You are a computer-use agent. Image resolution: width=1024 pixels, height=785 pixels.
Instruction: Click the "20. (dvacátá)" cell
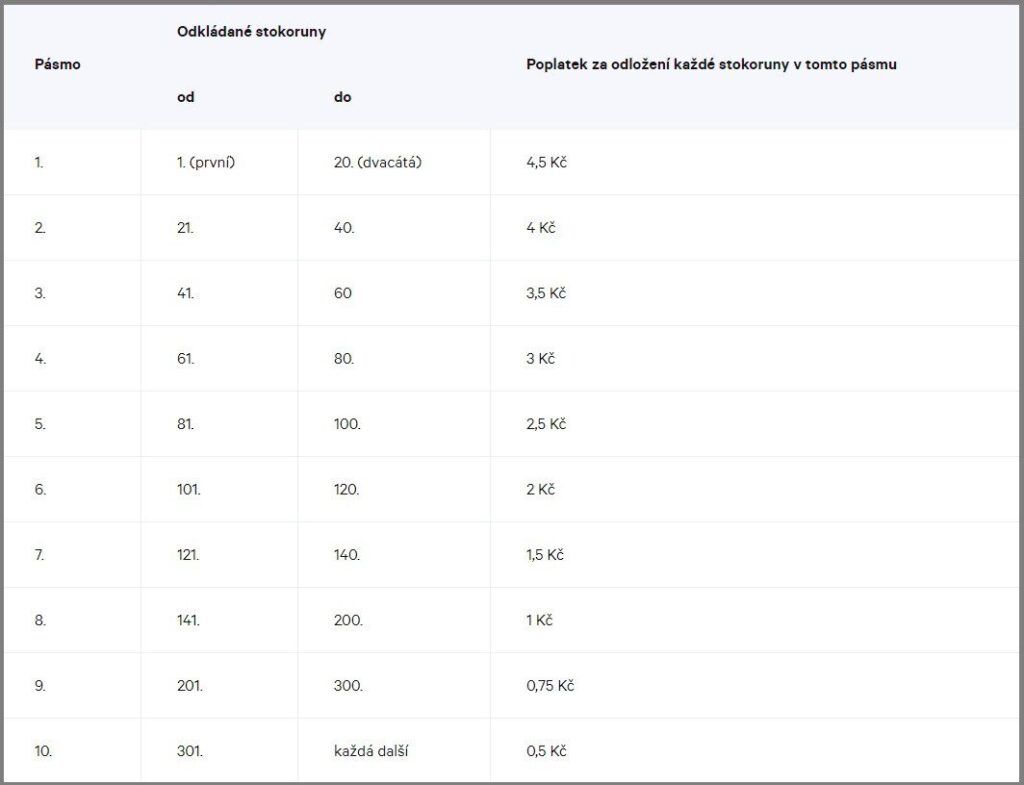click(x=377, y=162)
